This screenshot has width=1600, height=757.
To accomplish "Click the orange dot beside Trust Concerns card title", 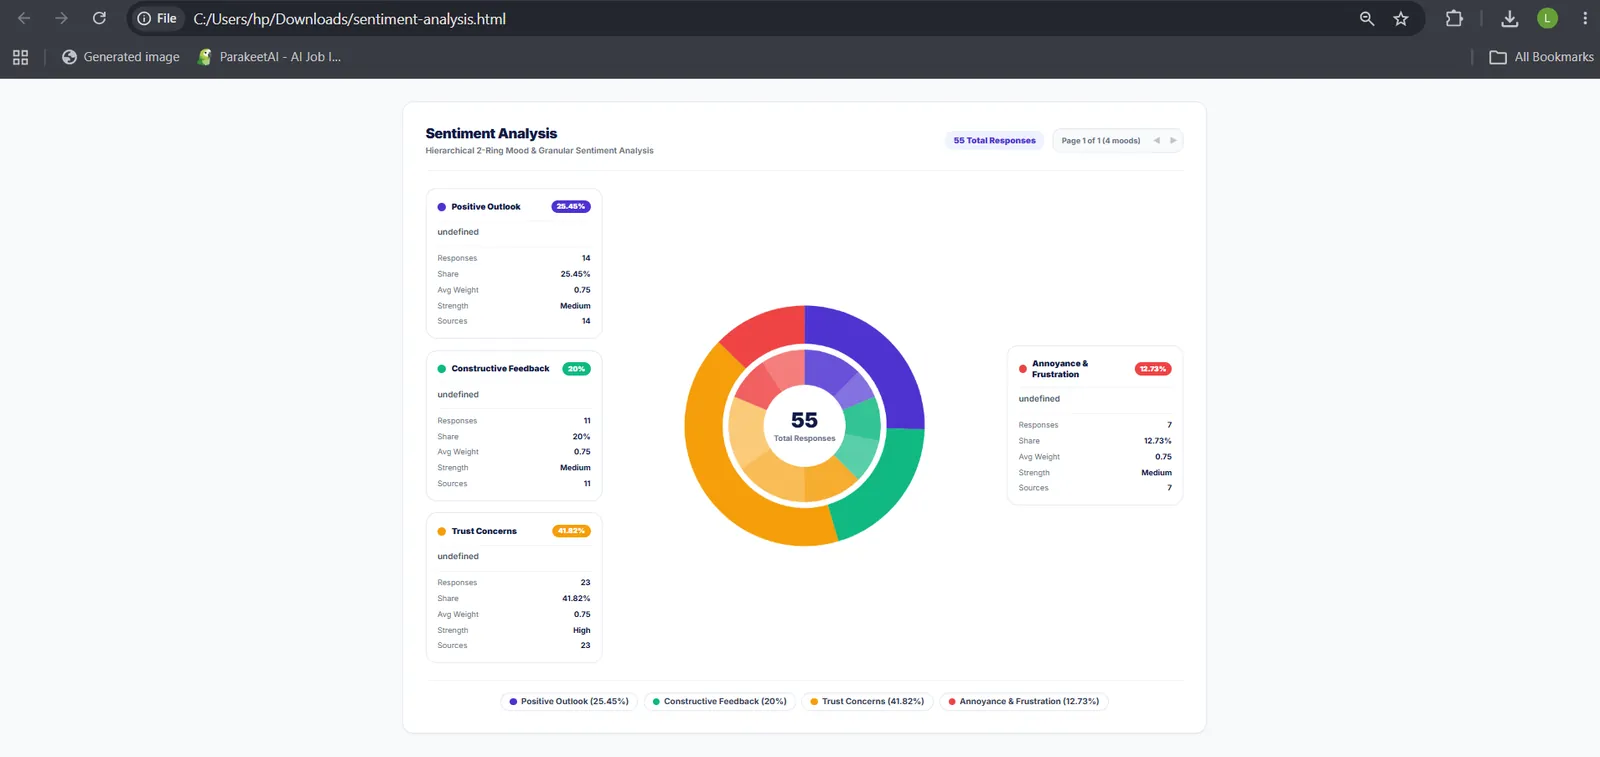I will click(x=442, y=531).
